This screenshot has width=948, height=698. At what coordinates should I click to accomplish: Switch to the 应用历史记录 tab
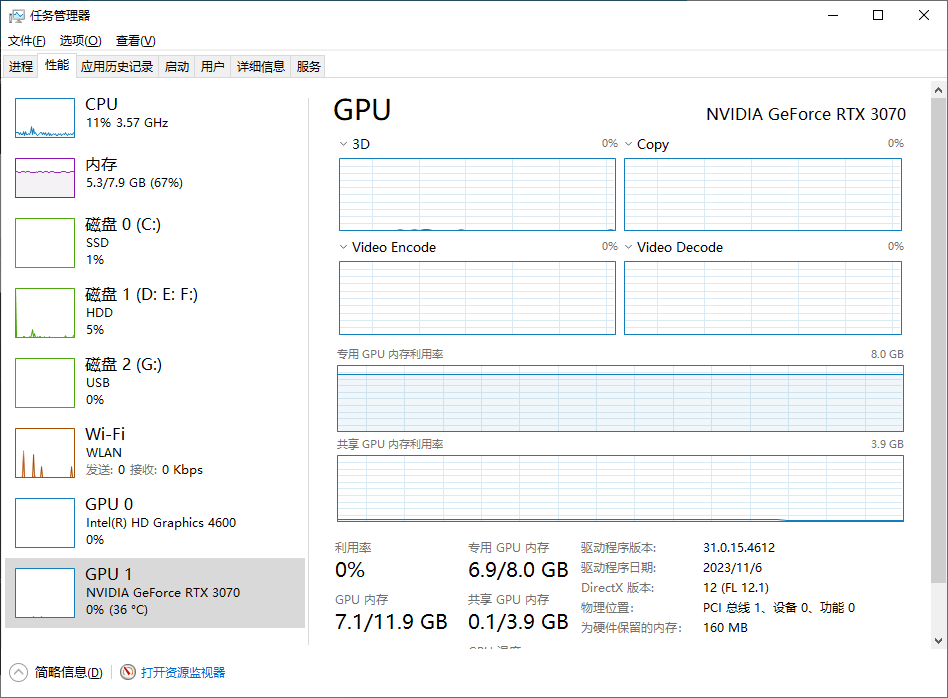coord(117,67)
